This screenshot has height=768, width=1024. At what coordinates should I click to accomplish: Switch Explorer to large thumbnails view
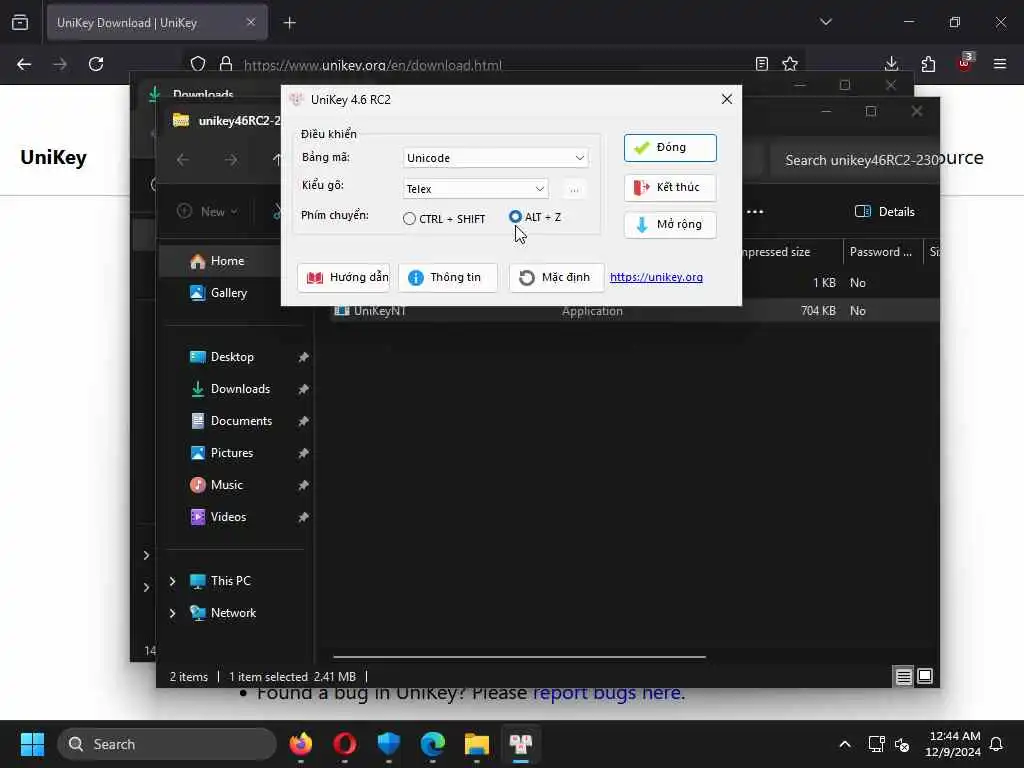click(925, 677)
